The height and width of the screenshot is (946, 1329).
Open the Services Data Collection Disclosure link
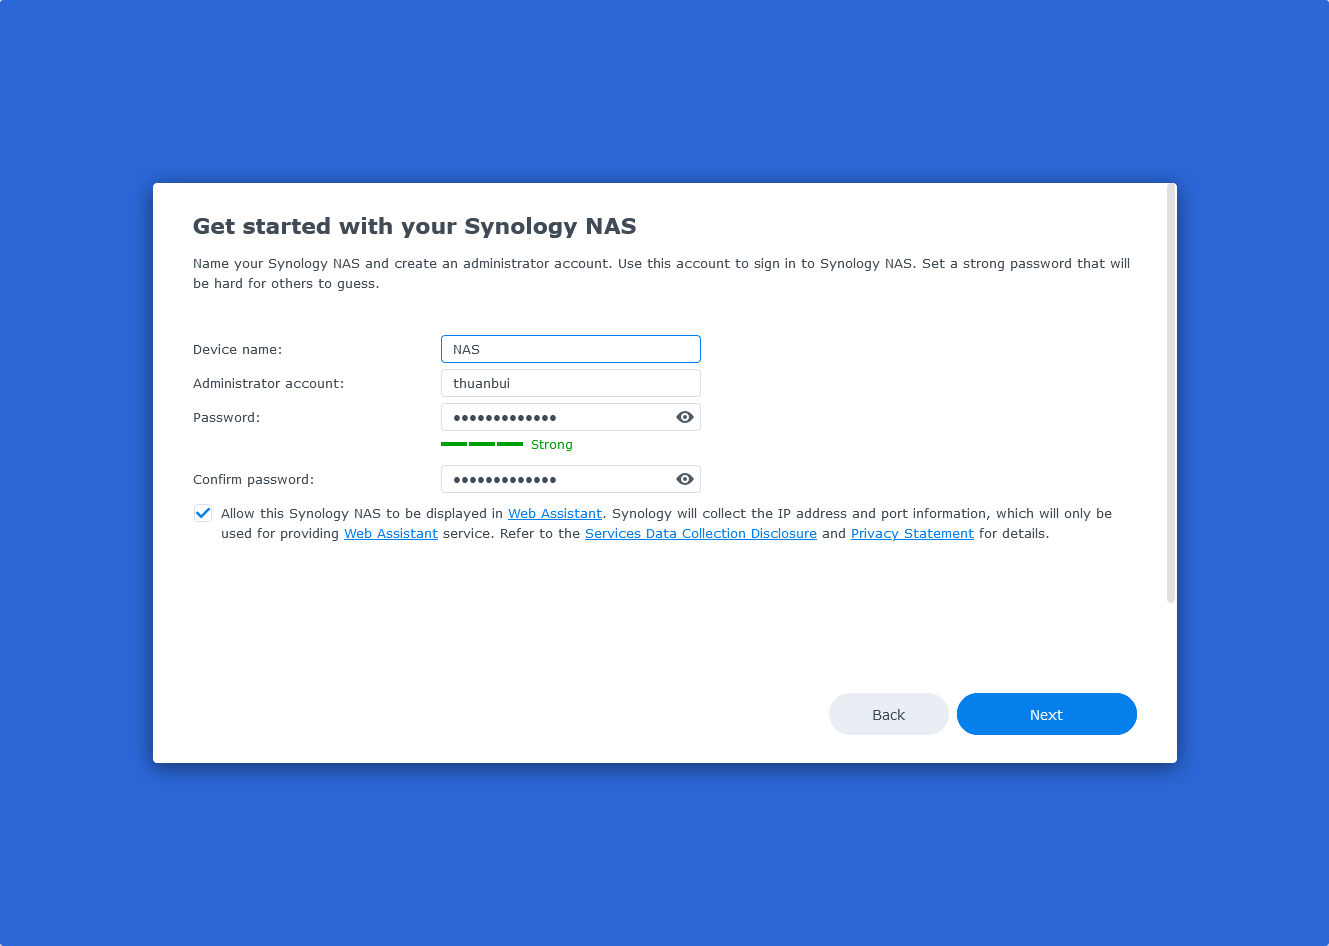tap(701, 533)
